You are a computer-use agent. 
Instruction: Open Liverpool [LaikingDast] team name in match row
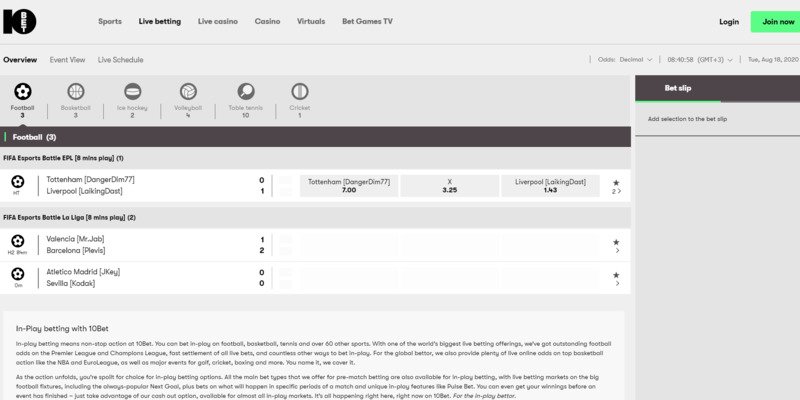point(84,191)
